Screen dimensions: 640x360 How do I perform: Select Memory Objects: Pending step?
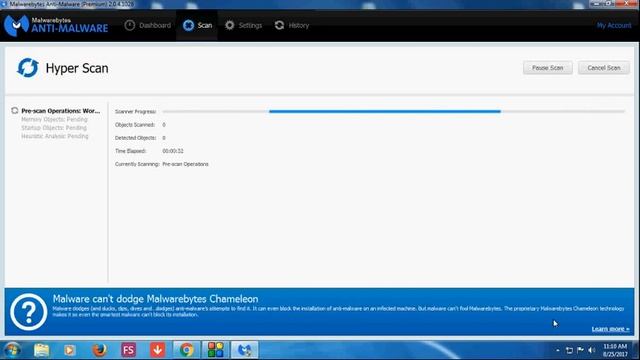(x=54, y=120)
